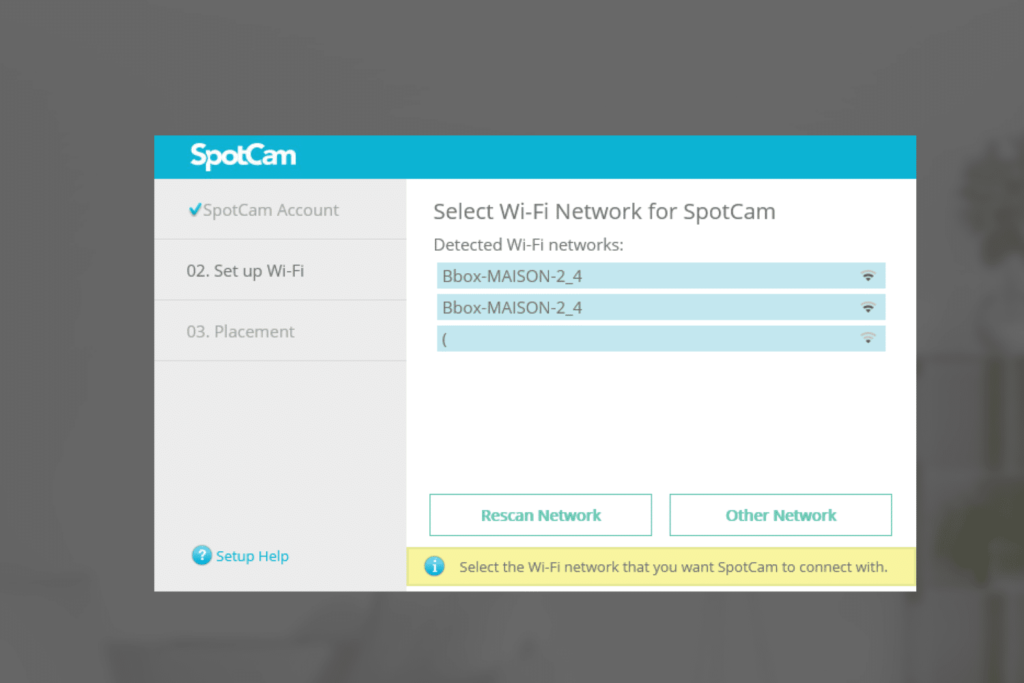1024x683 pixels.
Task: Click the empty area below the network list
Action: pos(661,421)
